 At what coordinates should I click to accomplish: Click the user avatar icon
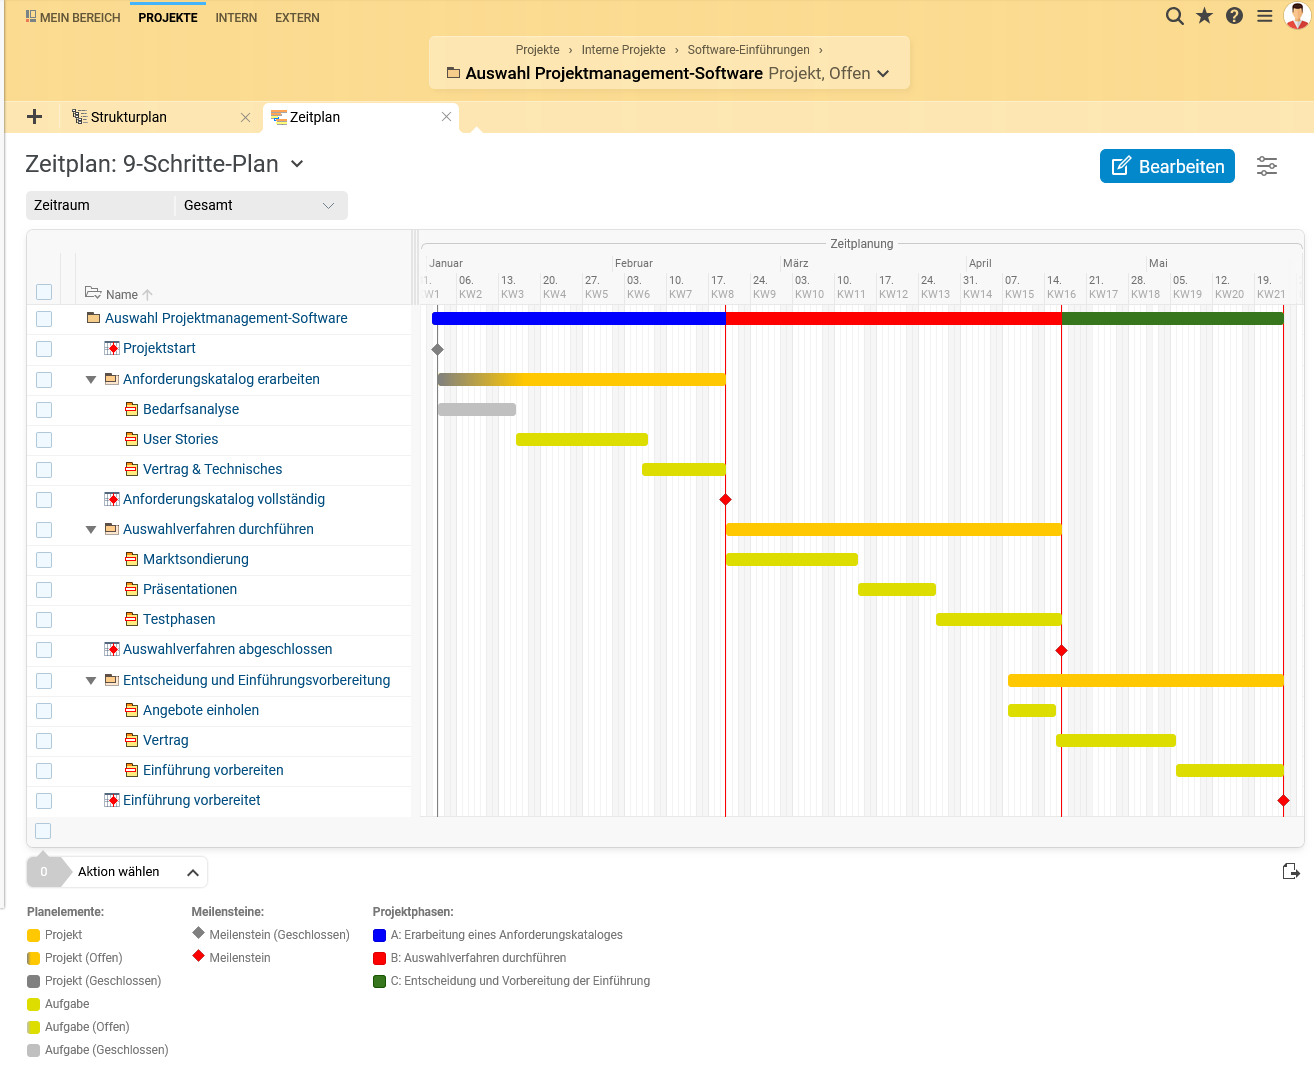[1297, 16]
